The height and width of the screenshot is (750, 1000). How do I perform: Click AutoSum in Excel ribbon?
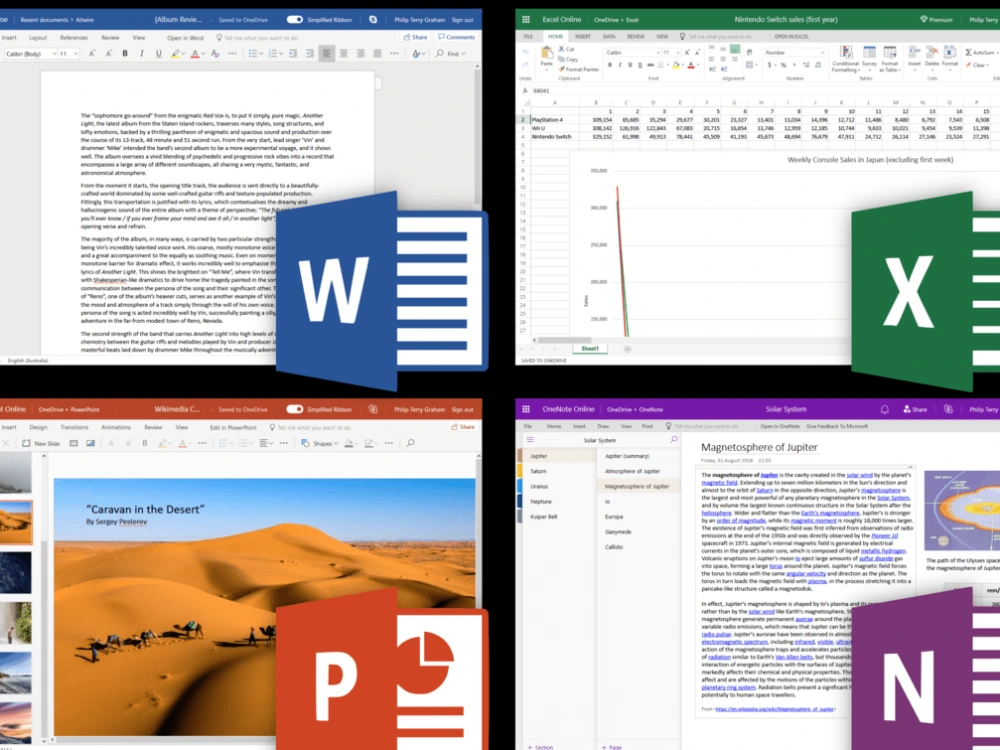pyautogui.click(x=981, y=52)
